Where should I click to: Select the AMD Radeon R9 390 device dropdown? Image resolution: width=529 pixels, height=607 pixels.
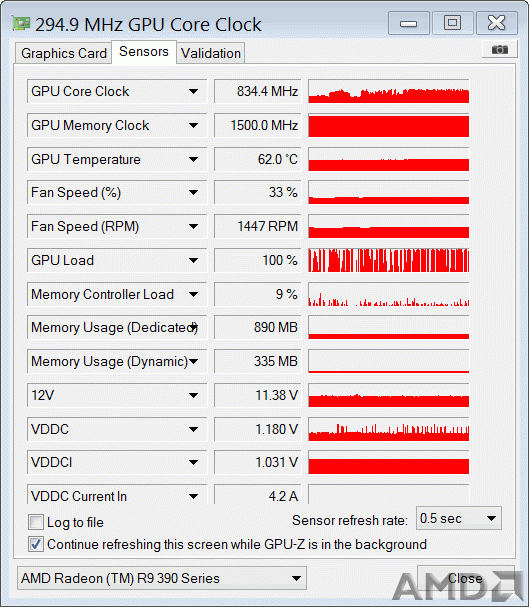[x=162, y=578]
